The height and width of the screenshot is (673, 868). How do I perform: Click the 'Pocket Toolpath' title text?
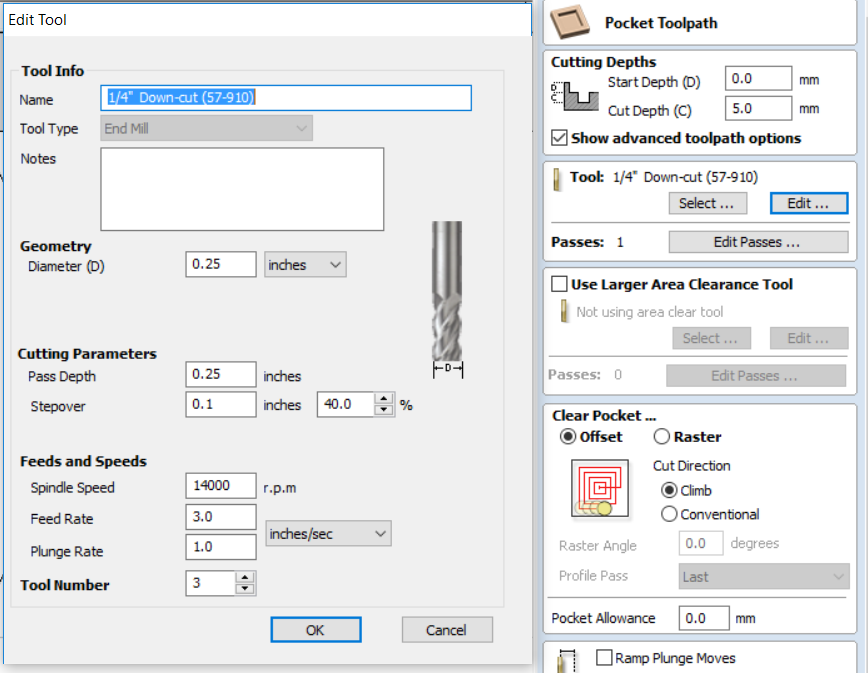point(661,23)
